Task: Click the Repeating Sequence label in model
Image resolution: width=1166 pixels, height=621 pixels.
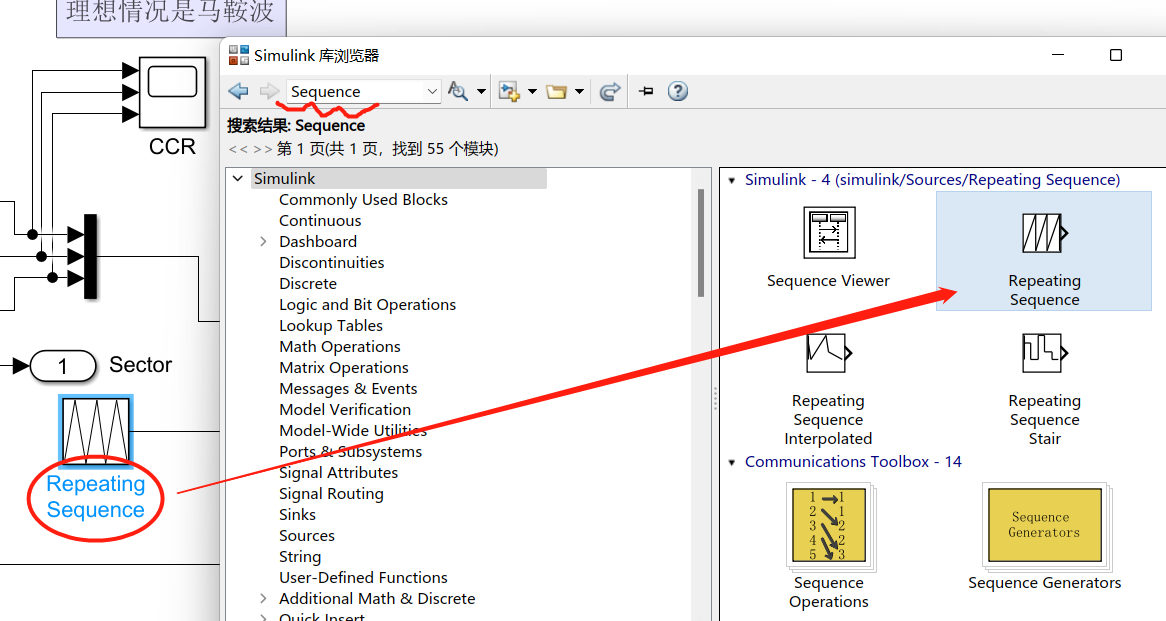Action: [96, 496]
